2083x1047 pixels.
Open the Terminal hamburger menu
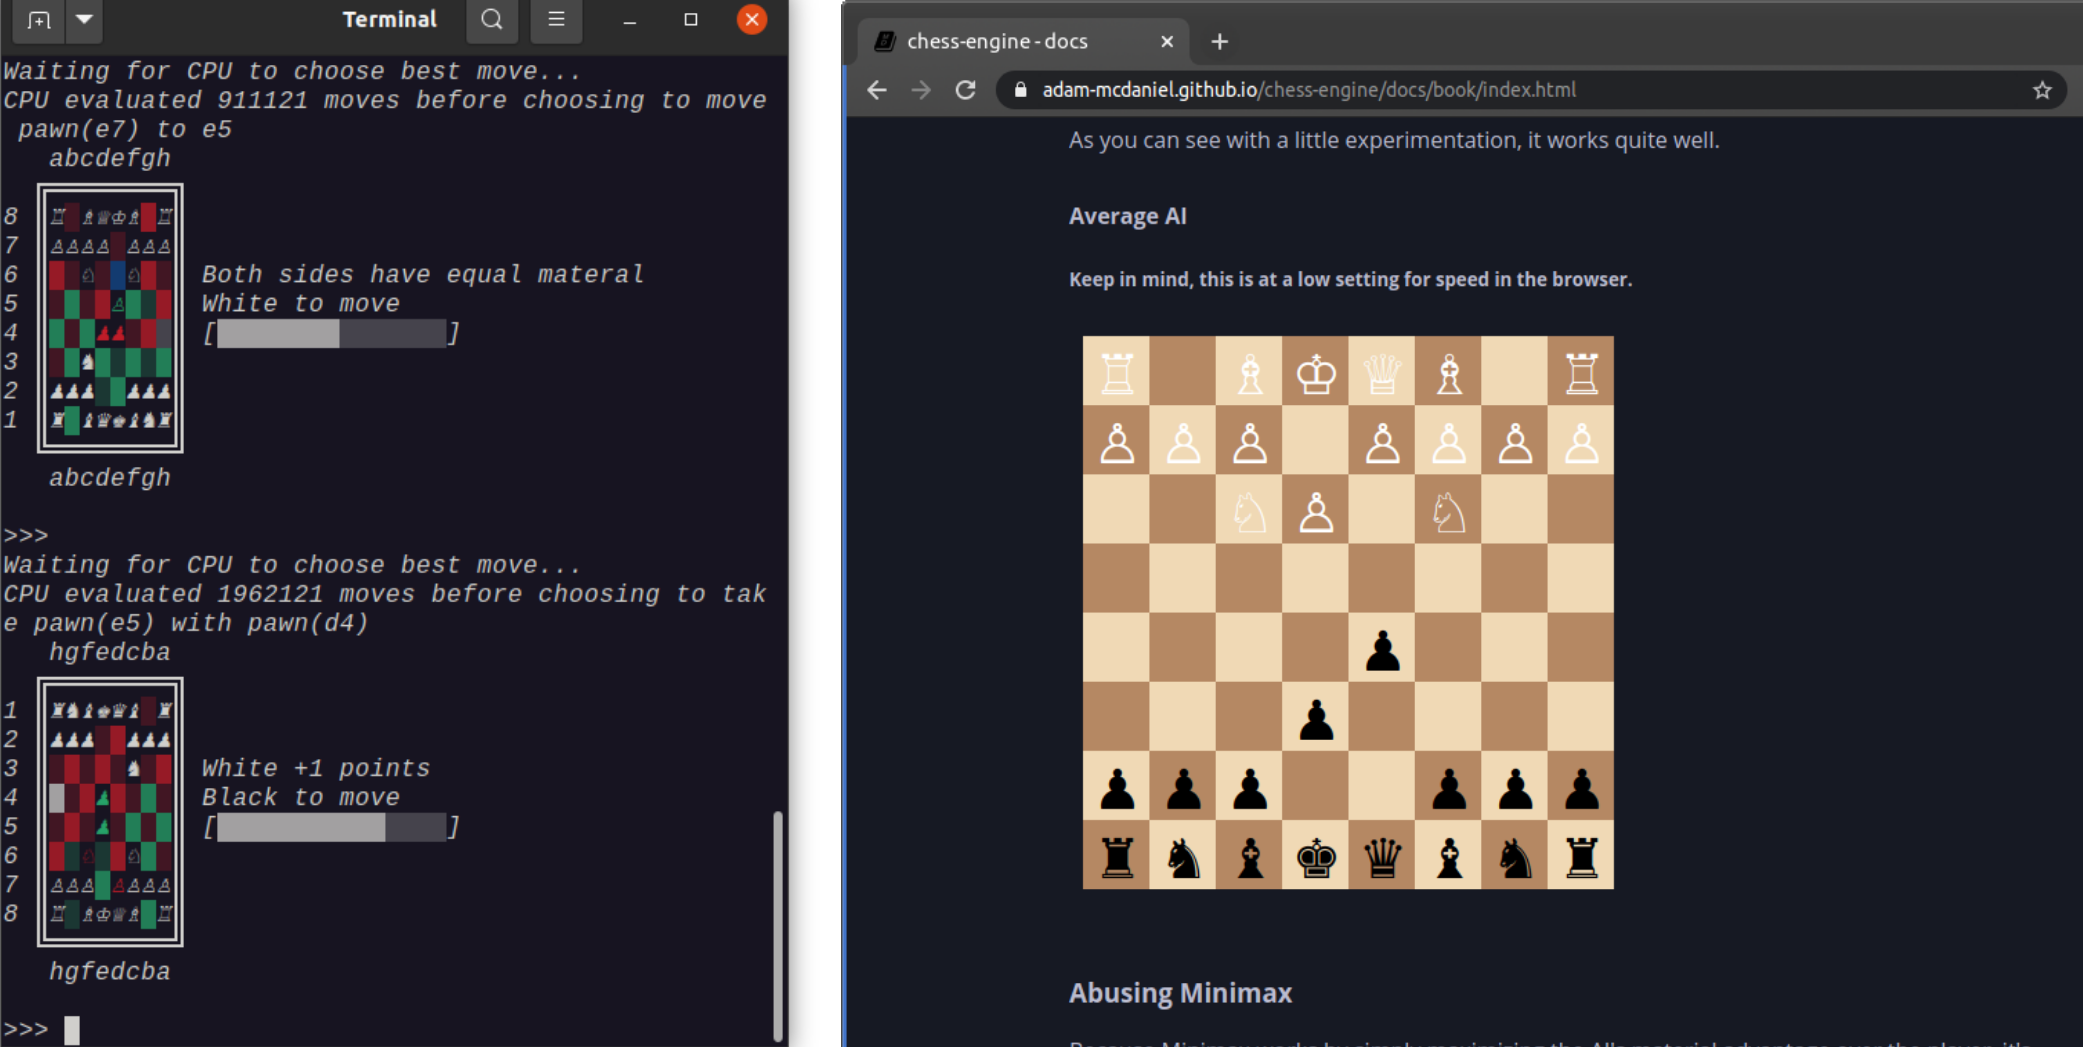click(x=556, y=20)
